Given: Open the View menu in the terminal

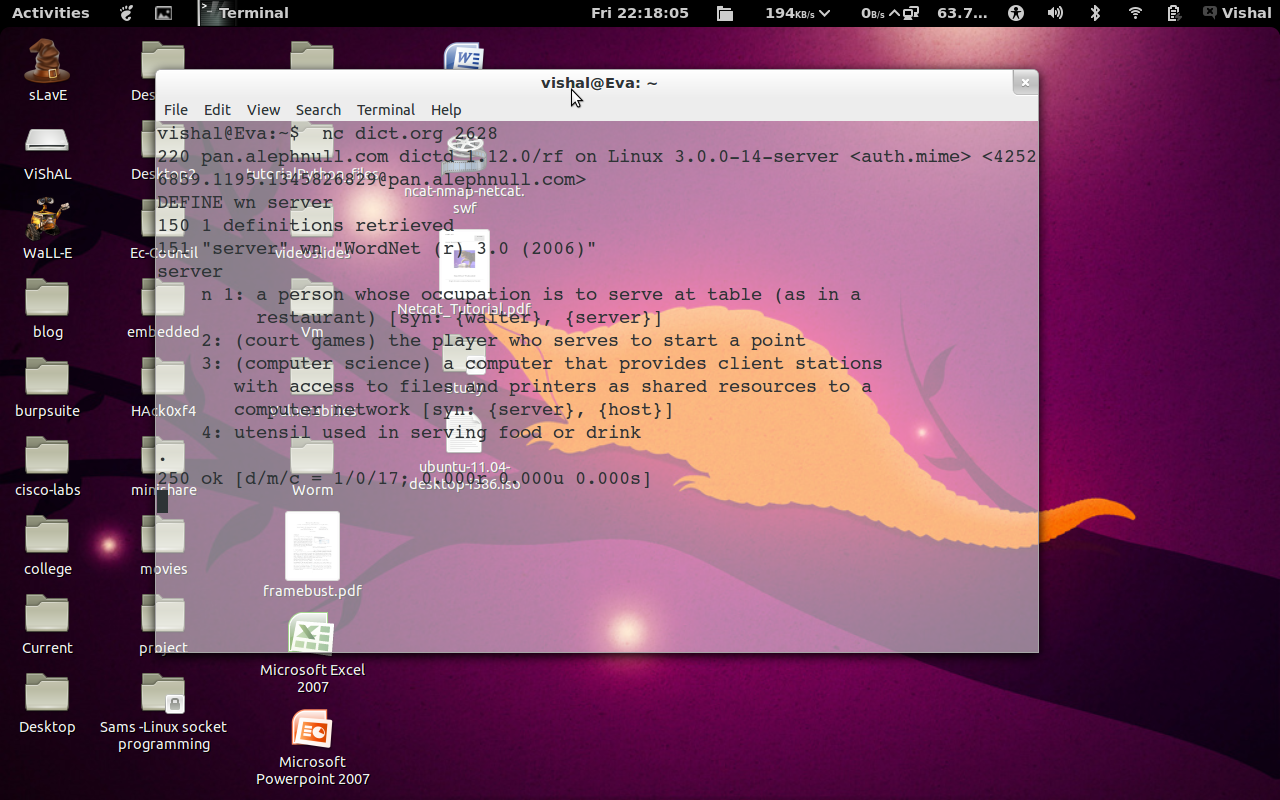Looking at the screenshot, I should [263, 110].
